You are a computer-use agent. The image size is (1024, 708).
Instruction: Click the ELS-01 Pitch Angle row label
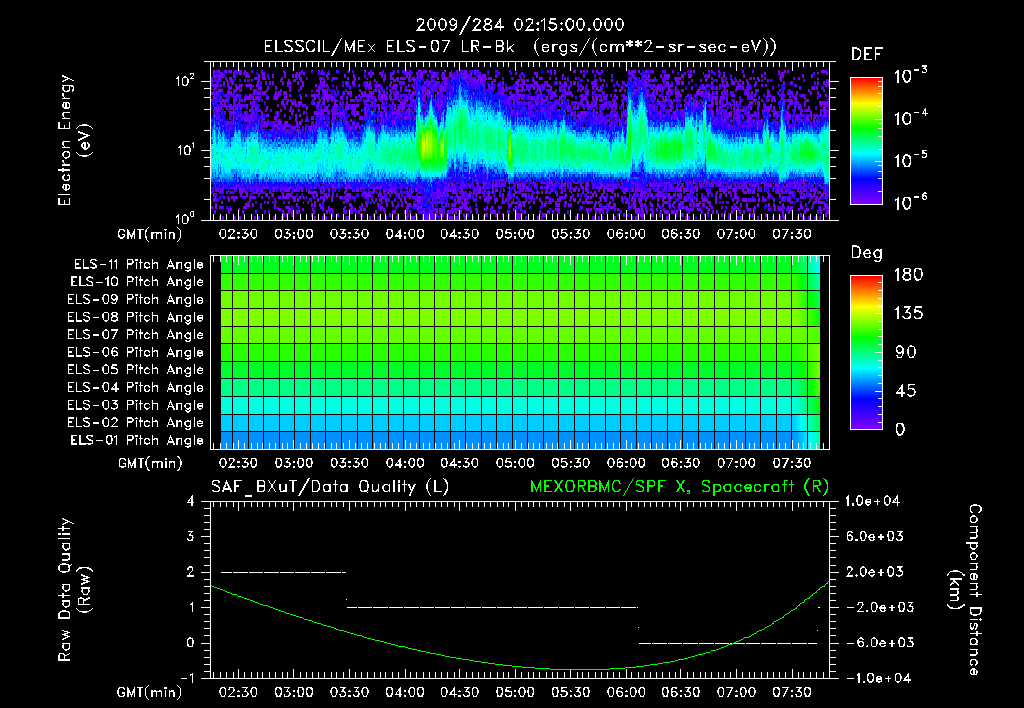pyautogui.click(x=136, y=441)
